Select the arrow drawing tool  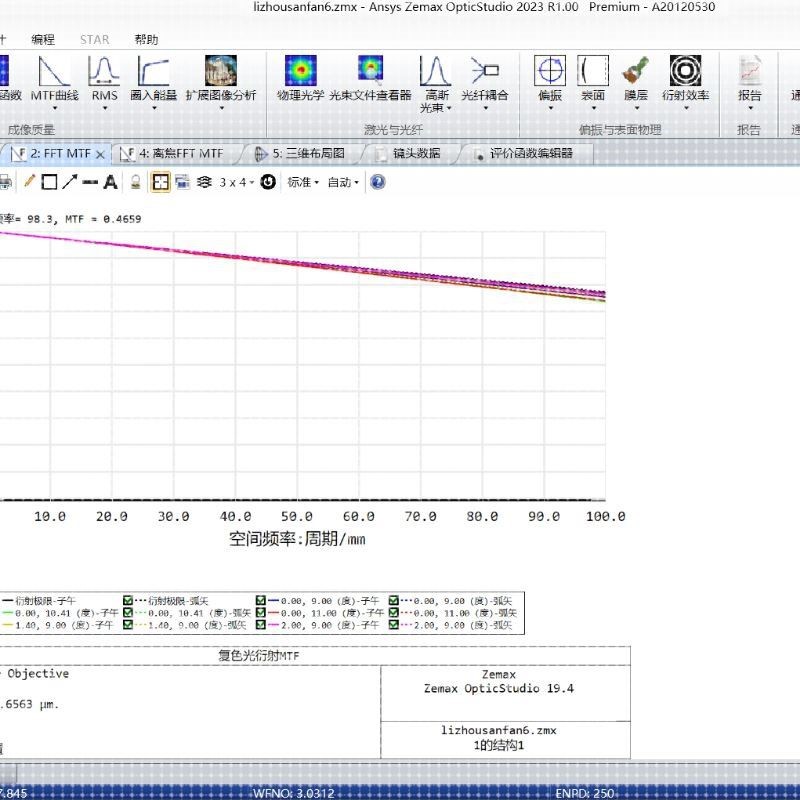point(69,182)
